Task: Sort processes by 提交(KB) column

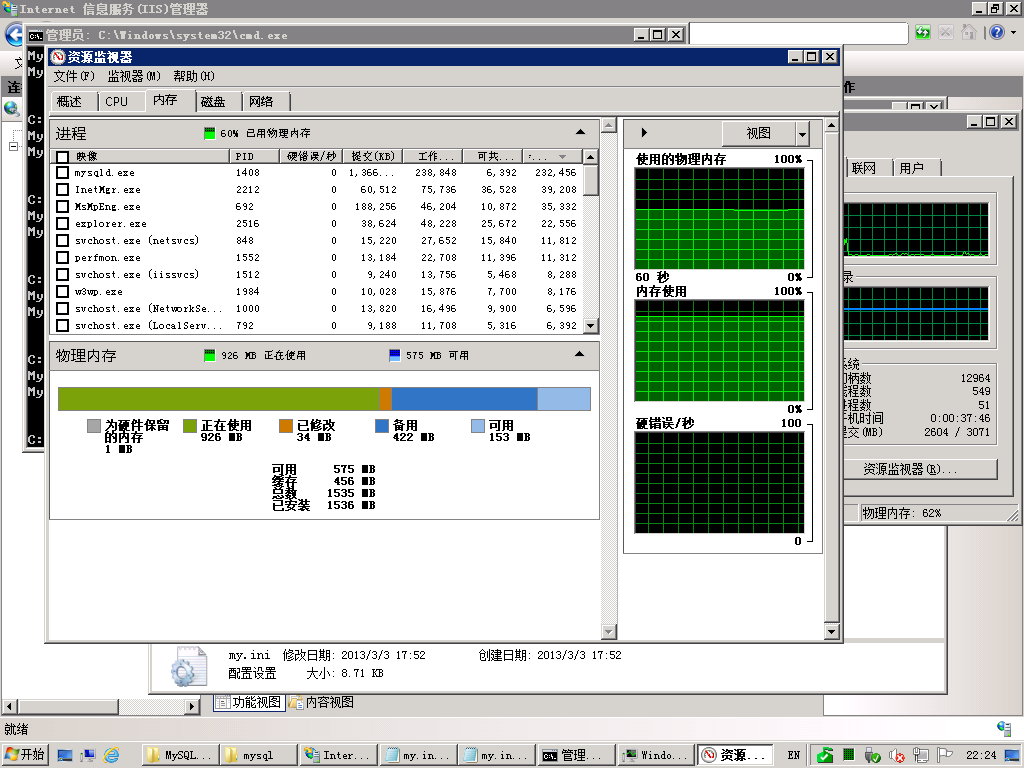Action: tap(372, 157)
